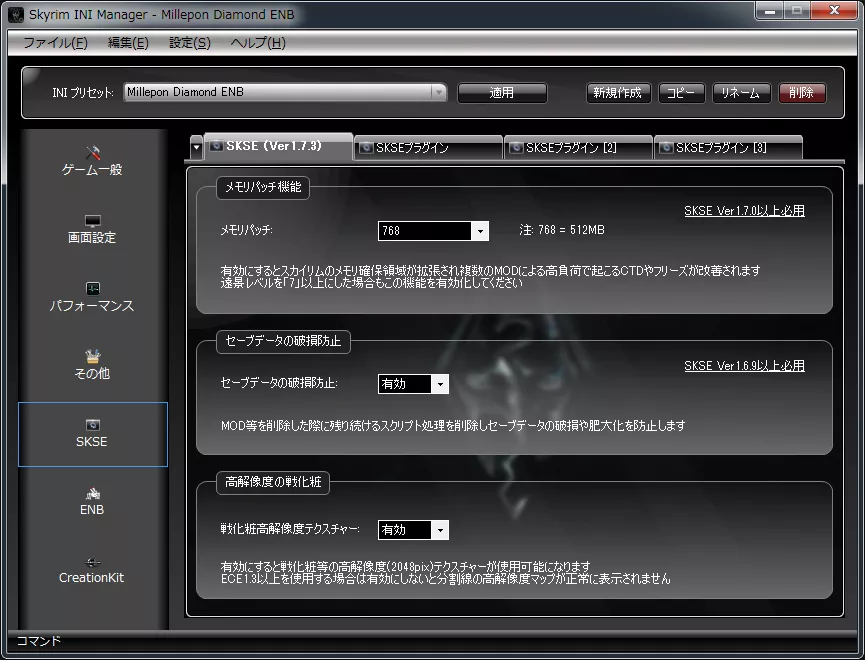Screen dimensions: 865x660
Task: Switch to the SKSEプラグイン [3] tab
Action: point(728,147)
